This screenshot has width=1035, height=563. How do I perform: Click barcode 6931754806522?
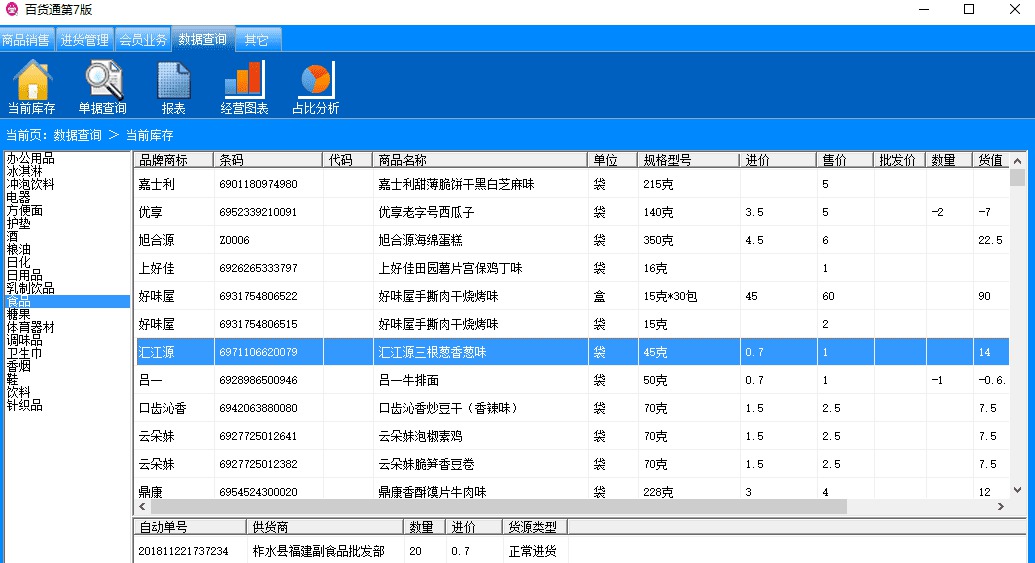tap(258, 296)
